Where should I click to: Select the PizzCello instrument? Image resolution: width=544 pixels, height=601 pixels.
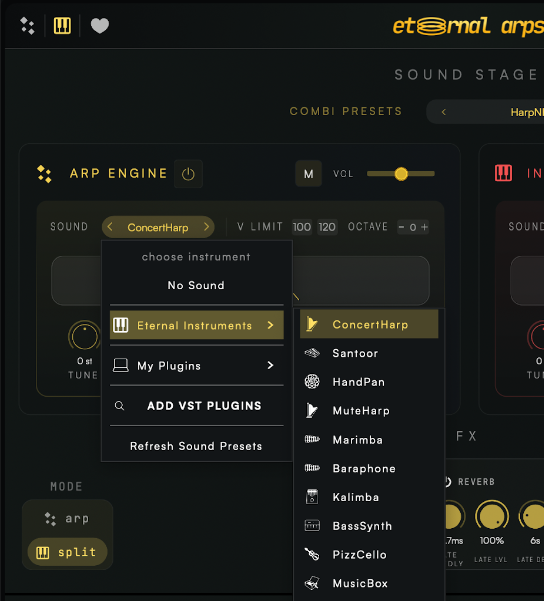(369, 555)
